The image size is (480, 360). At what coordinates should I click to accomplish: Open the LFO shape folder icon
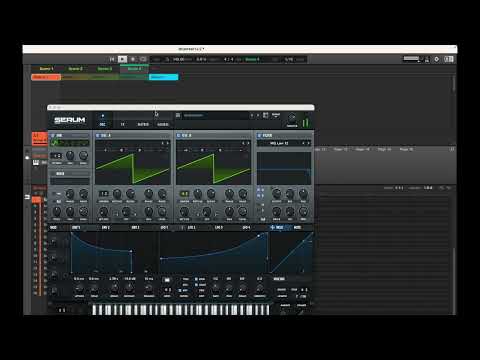tap(167, 280)
